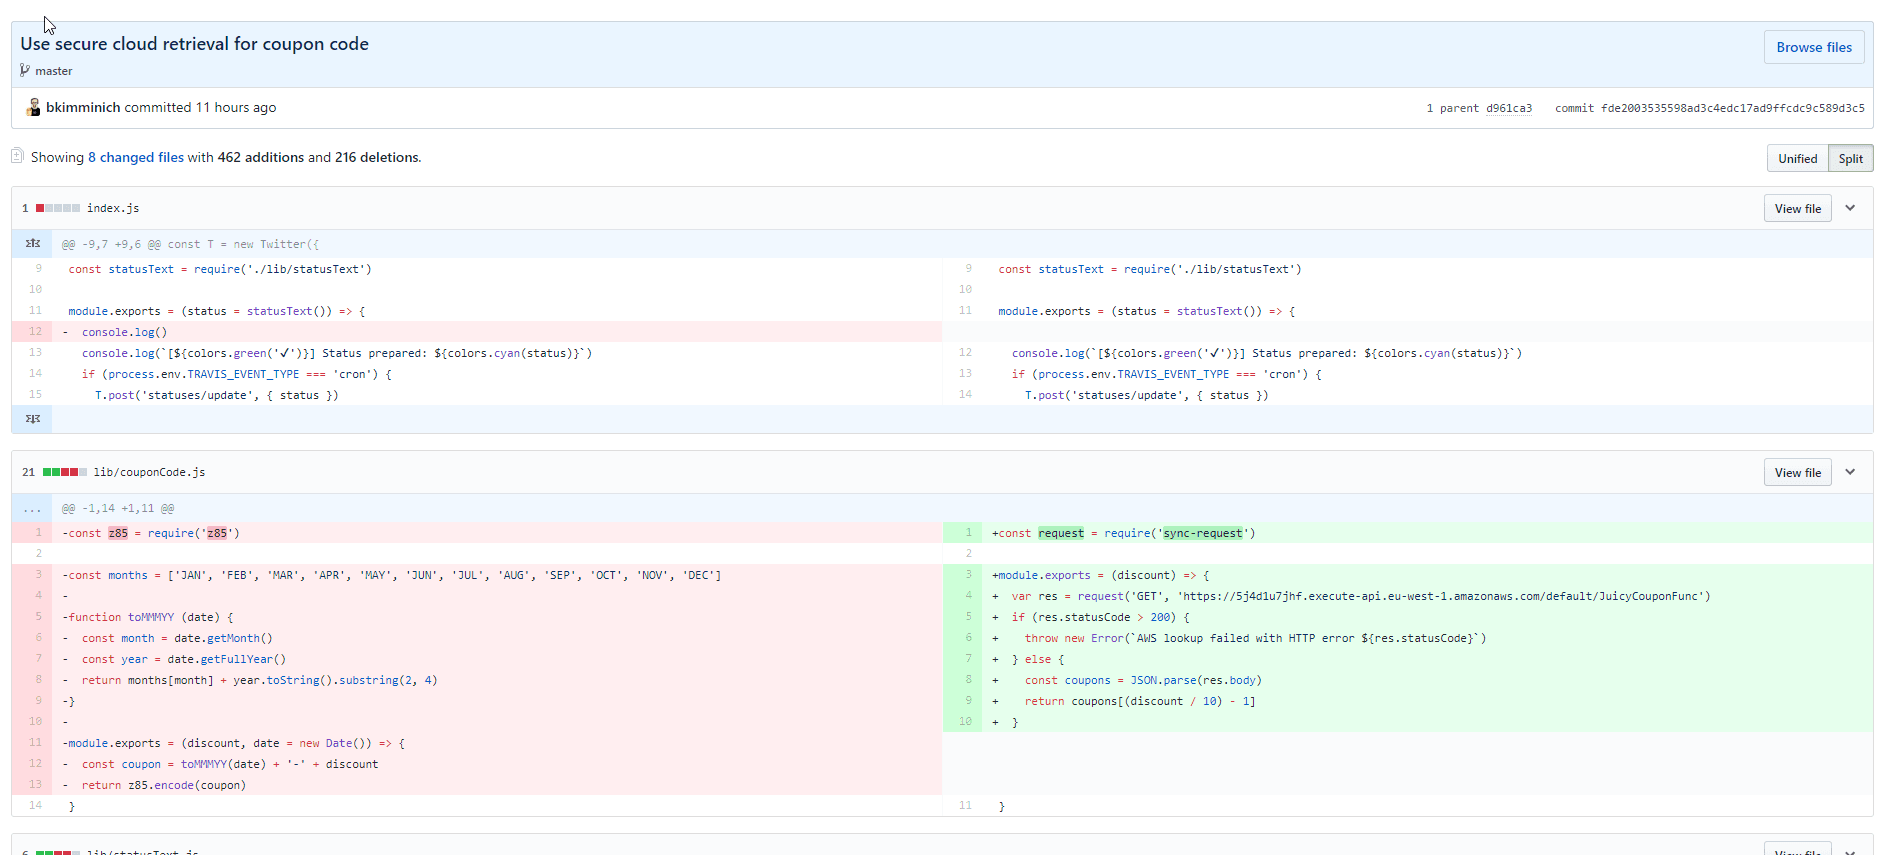View file for lib/couponCode.js
The height and width of the screenshot is (855, 1884).
tap(1797, 472)
